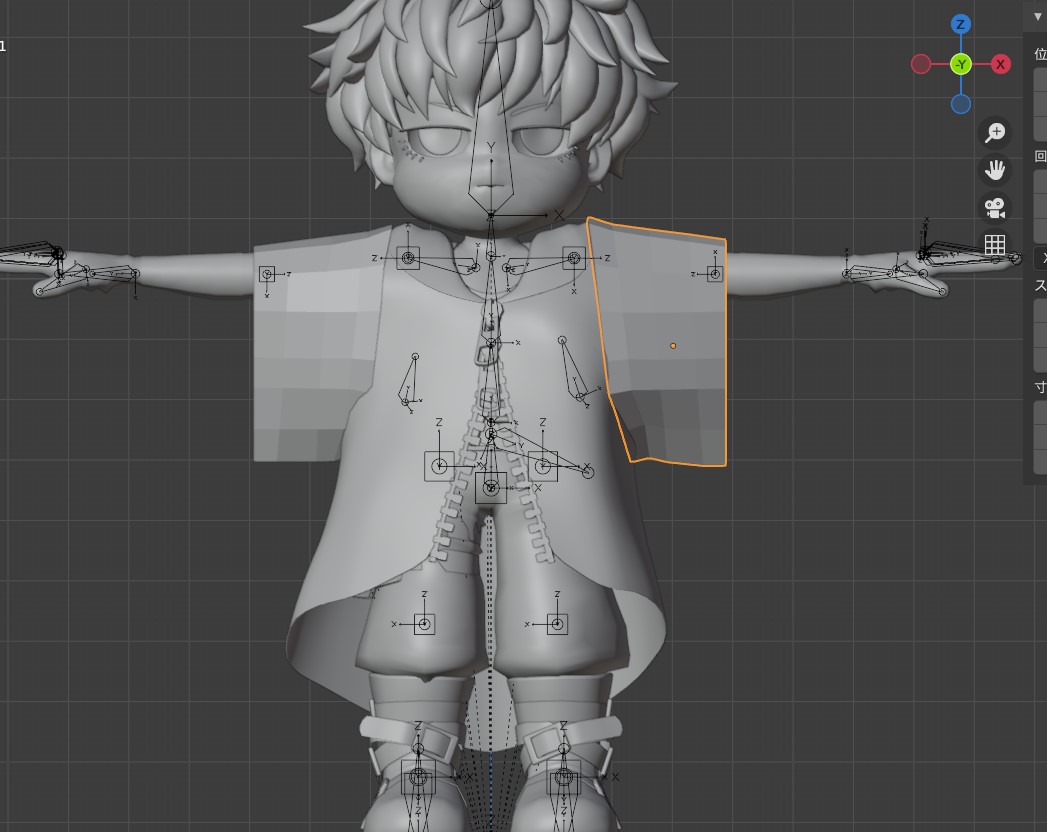Image resolution: width=1047 pixels, height=832 pixels.
Task: Toggle perspective/orthographic with the grid icon
Action: (x=995, y=244)
